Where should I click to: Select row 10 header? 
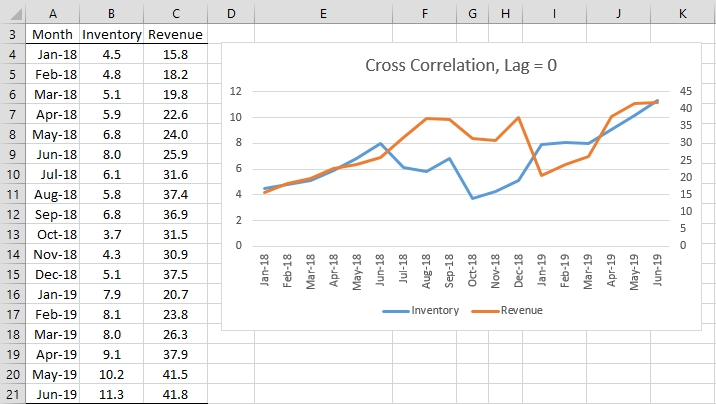pos(13,174)
